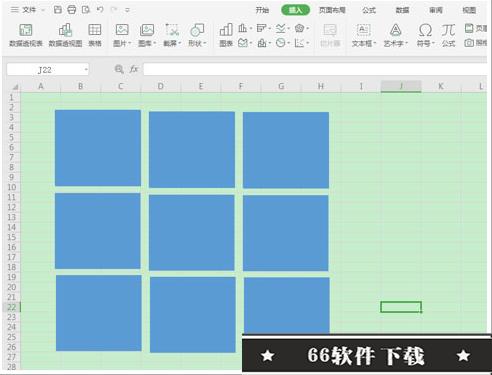Insert a bar chart from ribbon
The height and width of the screenshot is (375, 492).
(263, 28)
